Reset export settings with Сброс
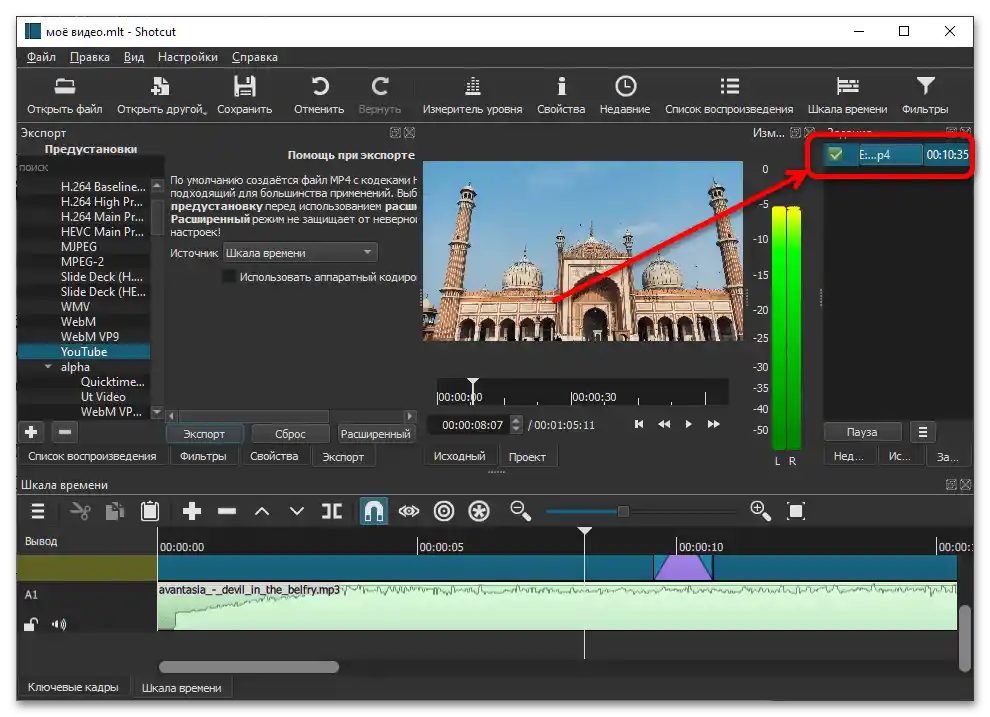 click(290, 434)
